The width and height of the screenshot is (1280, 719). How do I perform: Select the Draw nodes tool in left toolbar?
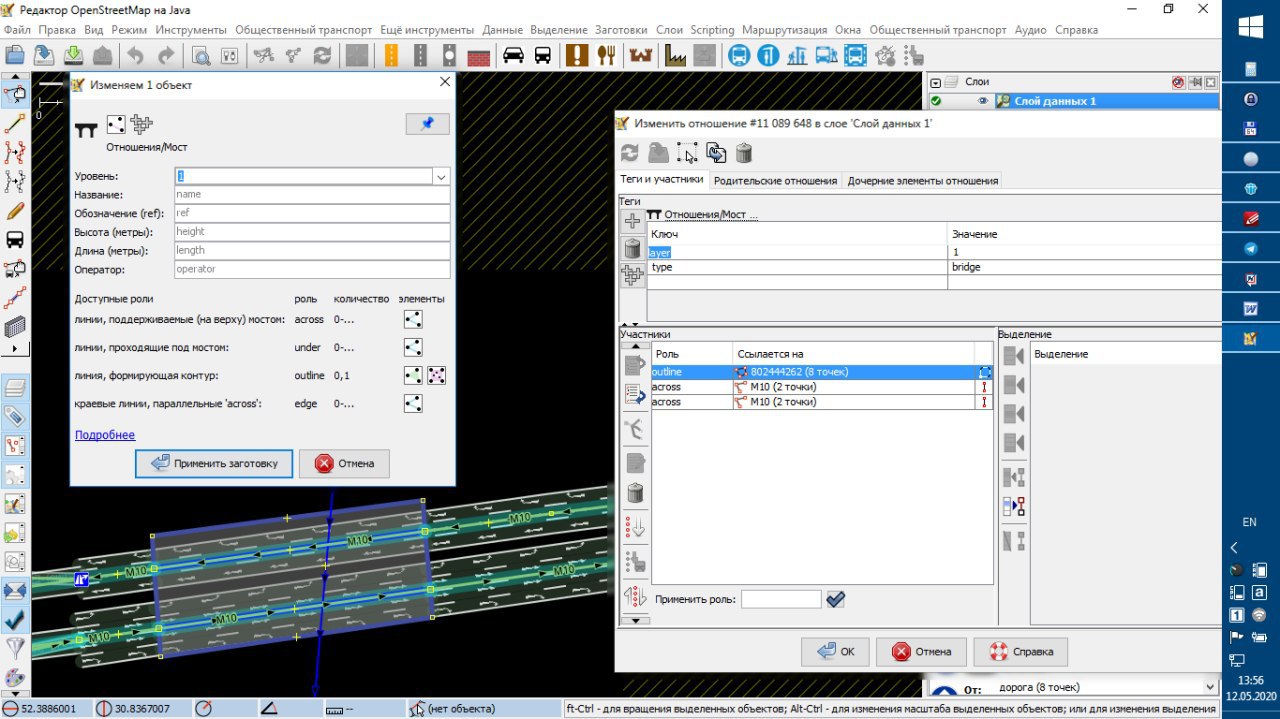(15, 123)
